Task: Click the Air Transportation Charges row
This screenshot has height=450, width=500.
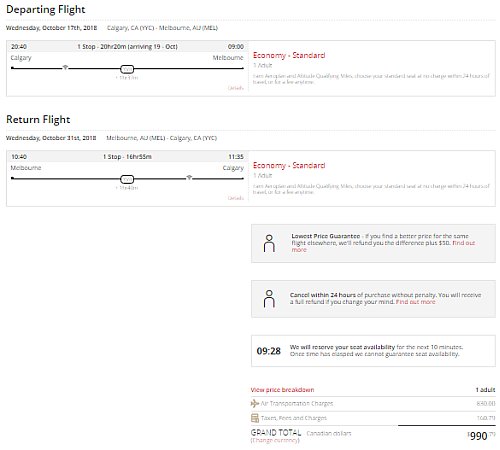Action: [373, 404]
